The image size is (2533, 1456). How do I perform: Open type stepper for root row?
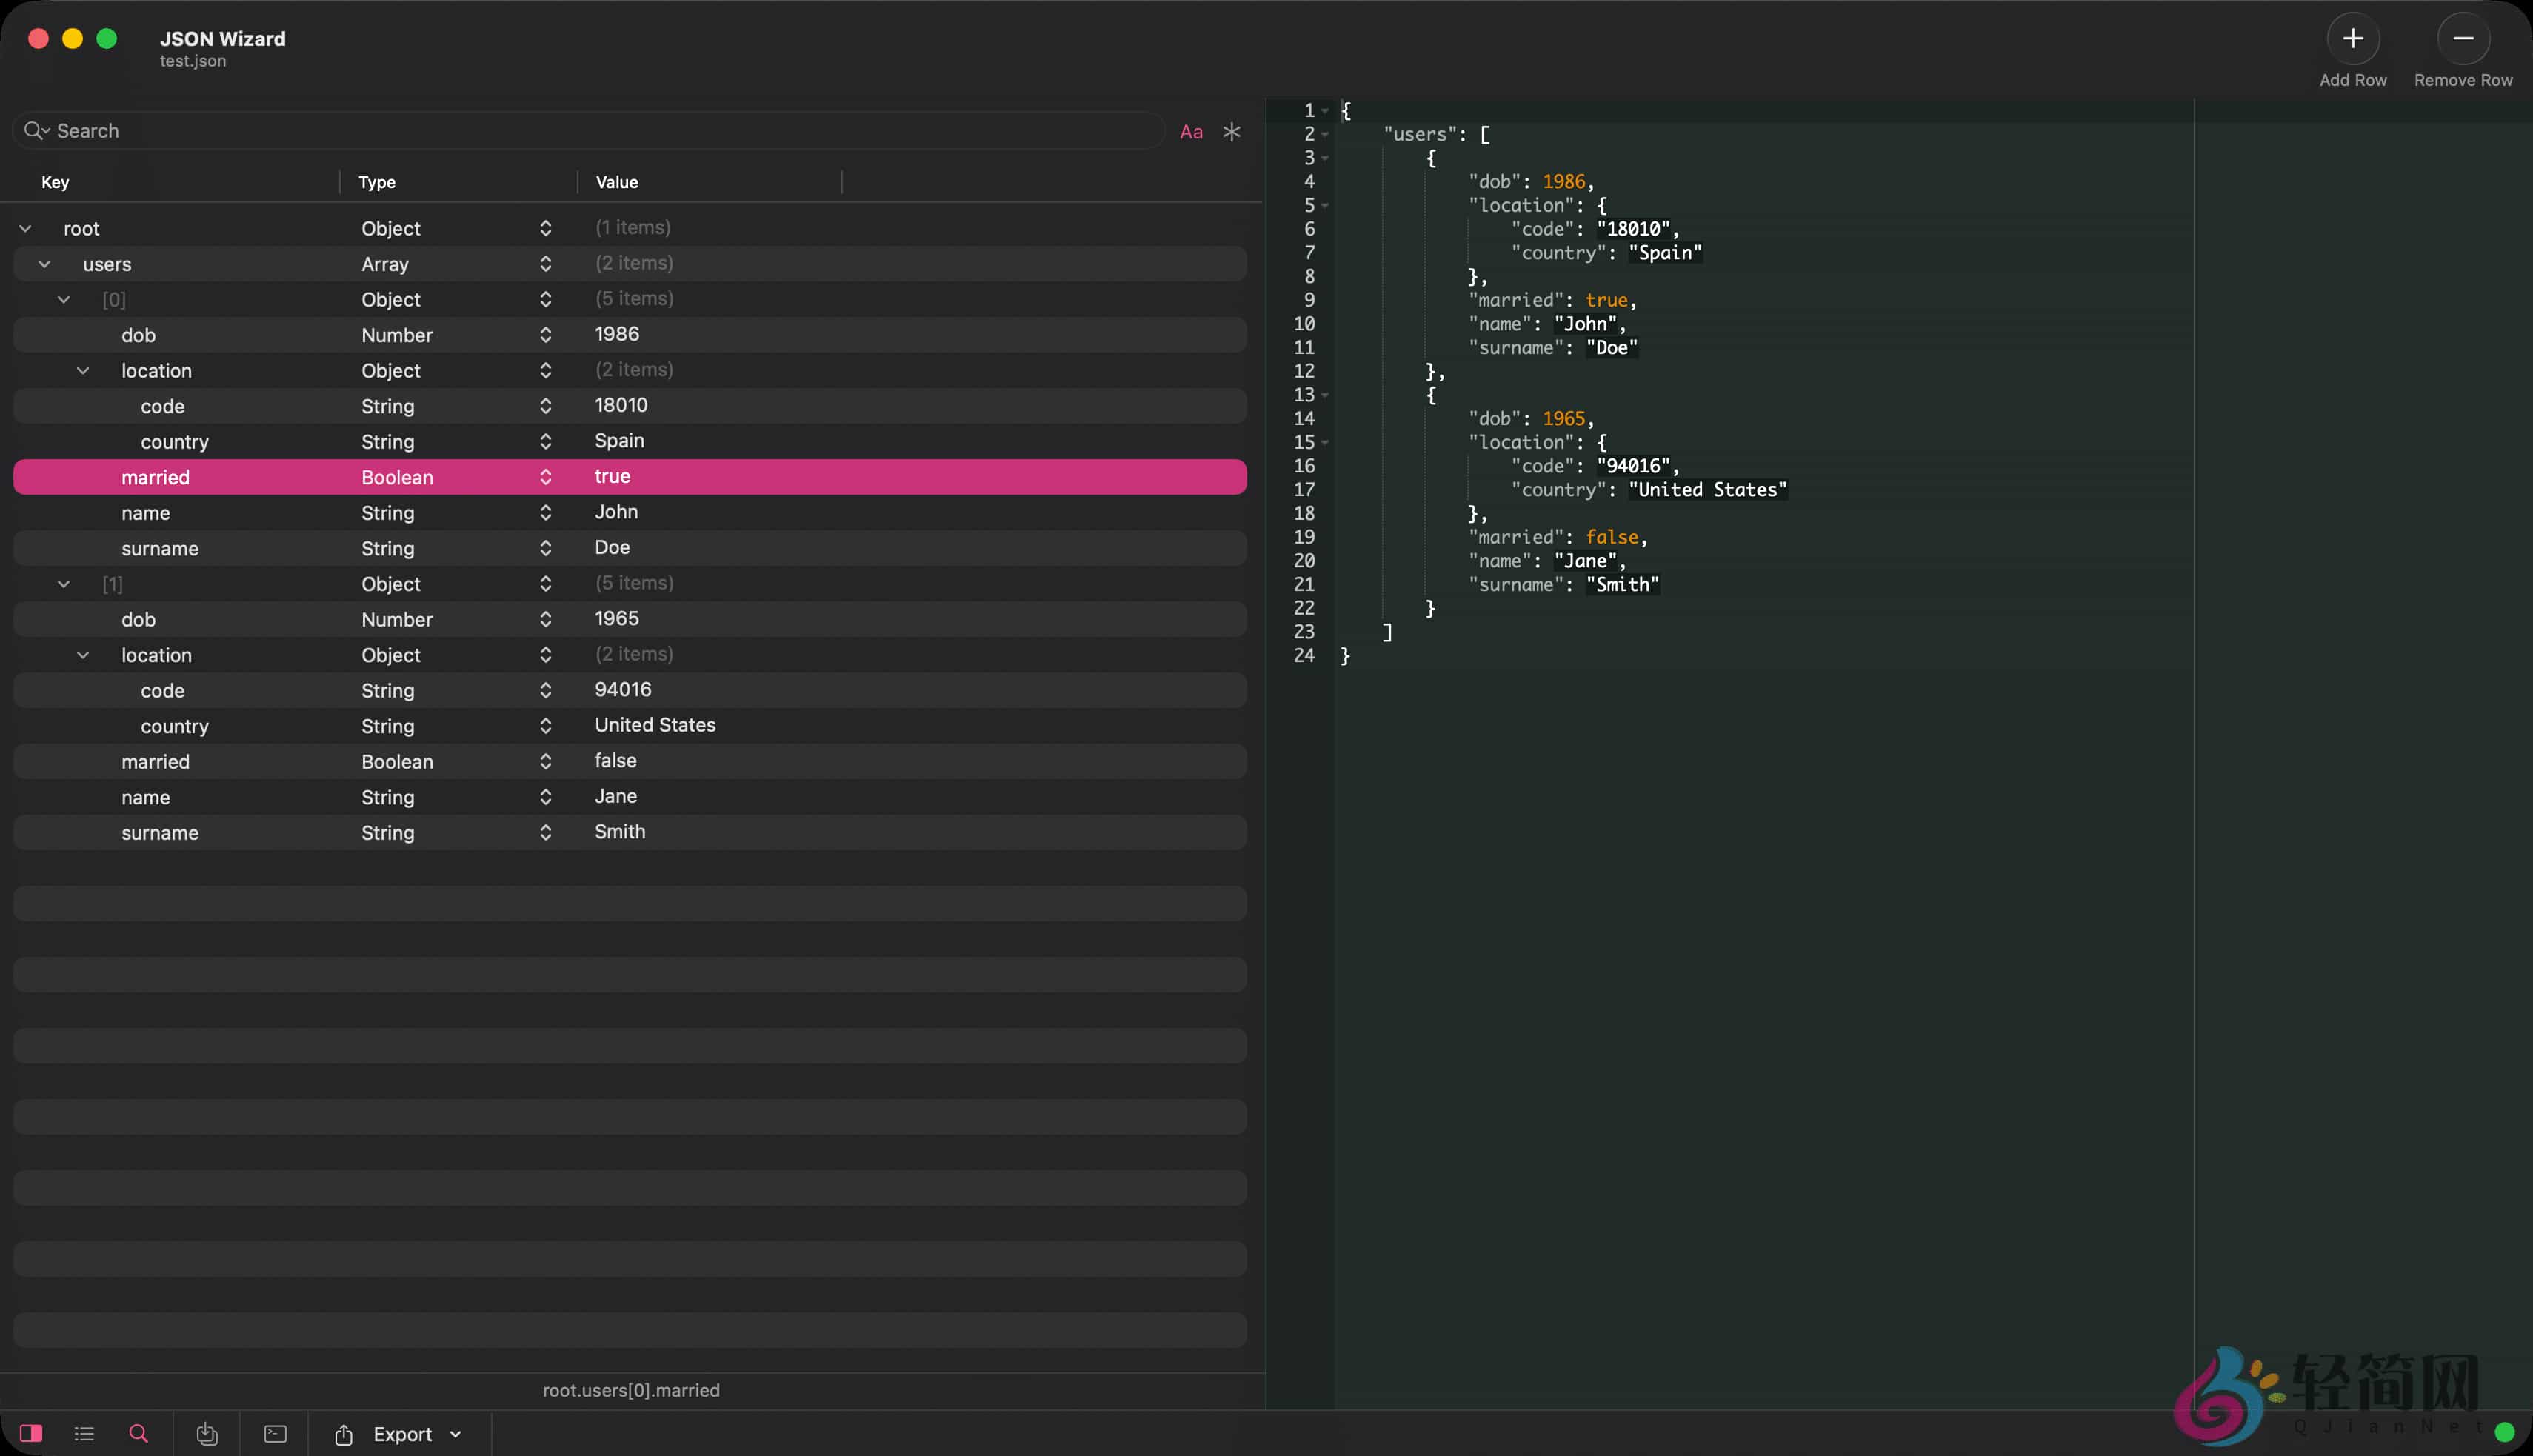coord(545,228)
